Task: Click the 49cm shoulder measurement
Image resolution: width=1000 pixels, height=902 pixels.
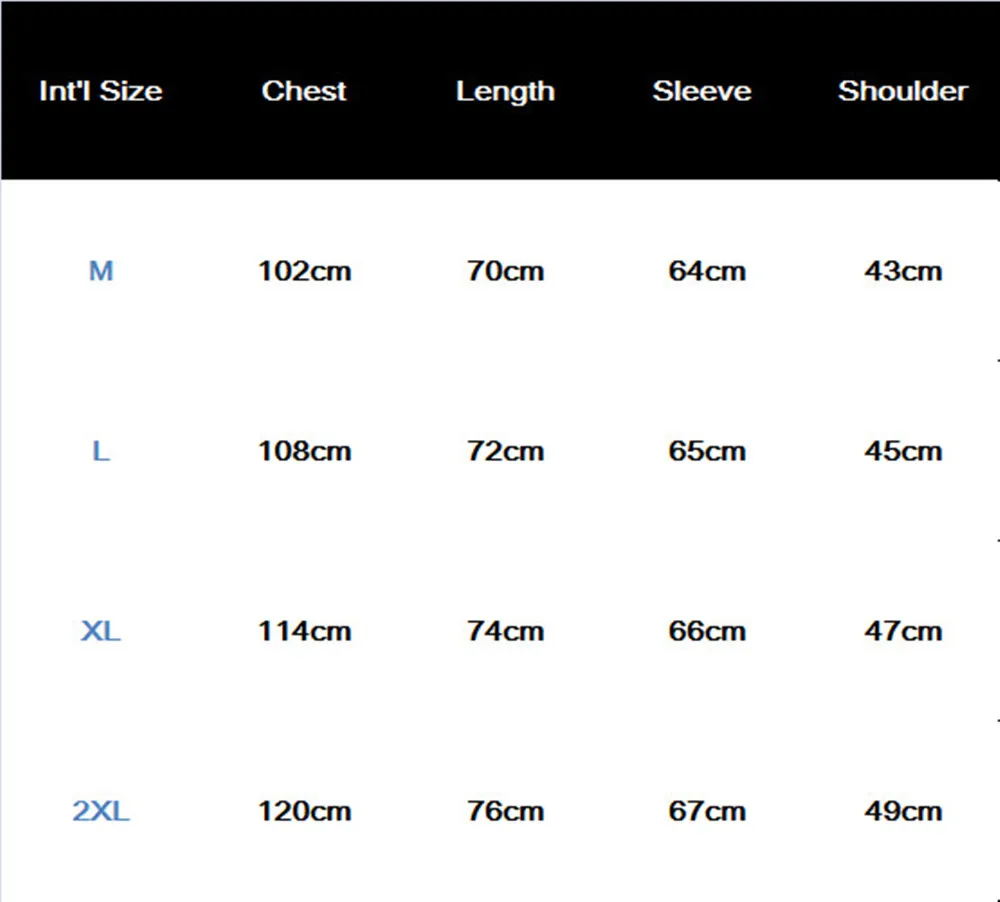Action: coord(903,811)
